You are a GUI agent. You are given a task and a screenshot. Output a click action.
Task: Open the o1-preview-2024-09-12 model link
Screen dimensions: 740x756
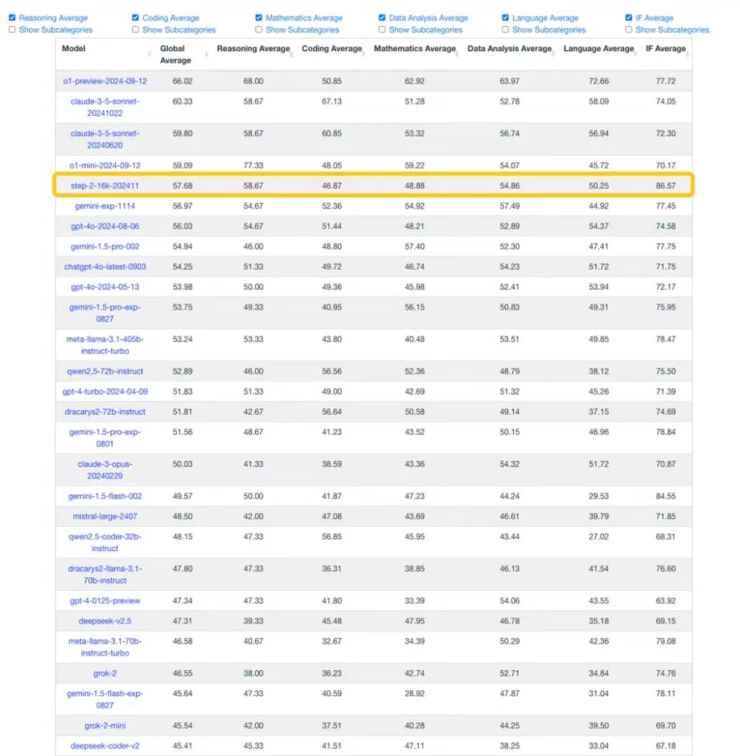click(x=104, y=81)
